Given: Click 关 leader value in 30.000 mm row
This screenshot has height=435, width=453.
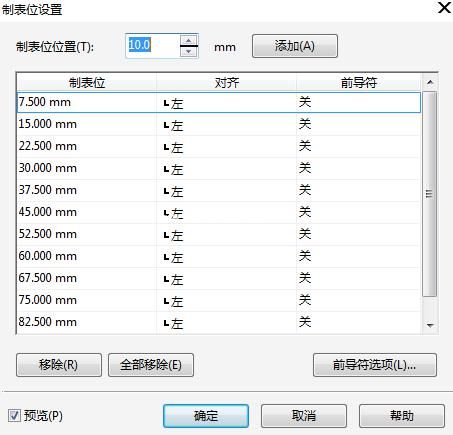Looking at the screenshot, I should [x=305, y=168].
